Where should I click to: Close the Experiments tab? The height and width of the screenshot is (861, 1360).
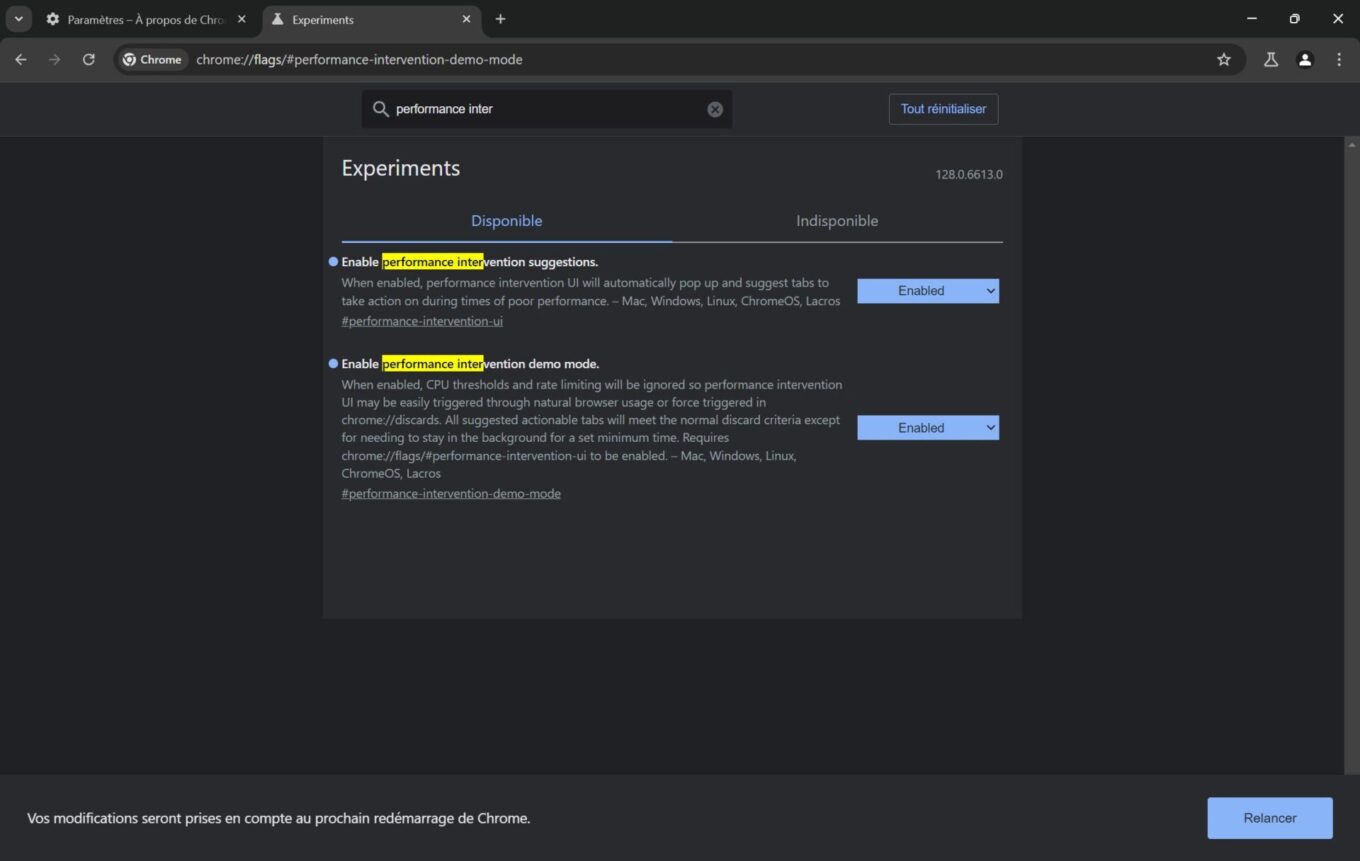[x=466, y=19]
